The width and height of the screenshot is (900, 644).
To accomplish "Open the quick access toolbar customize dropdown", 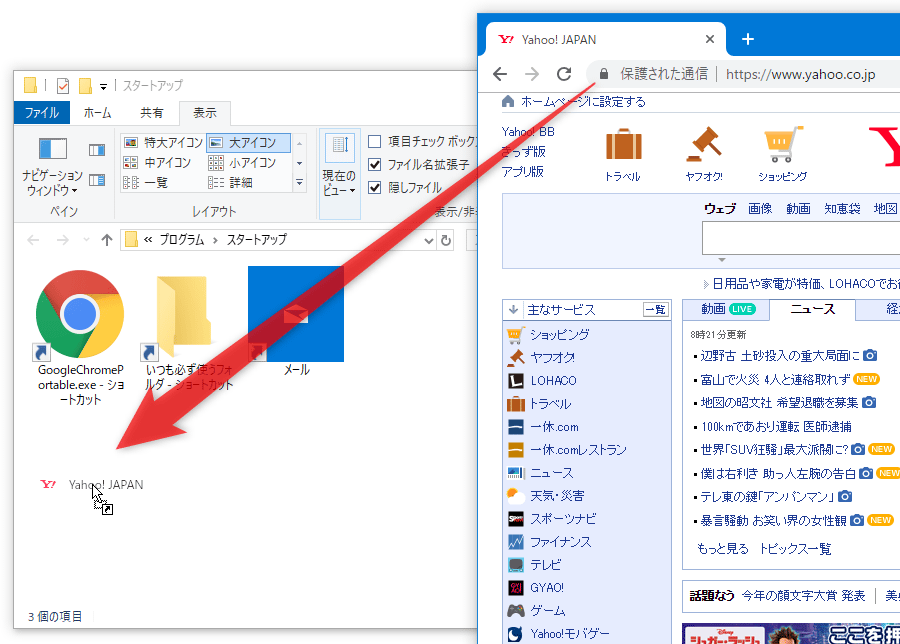I will [x=103, y=86].
